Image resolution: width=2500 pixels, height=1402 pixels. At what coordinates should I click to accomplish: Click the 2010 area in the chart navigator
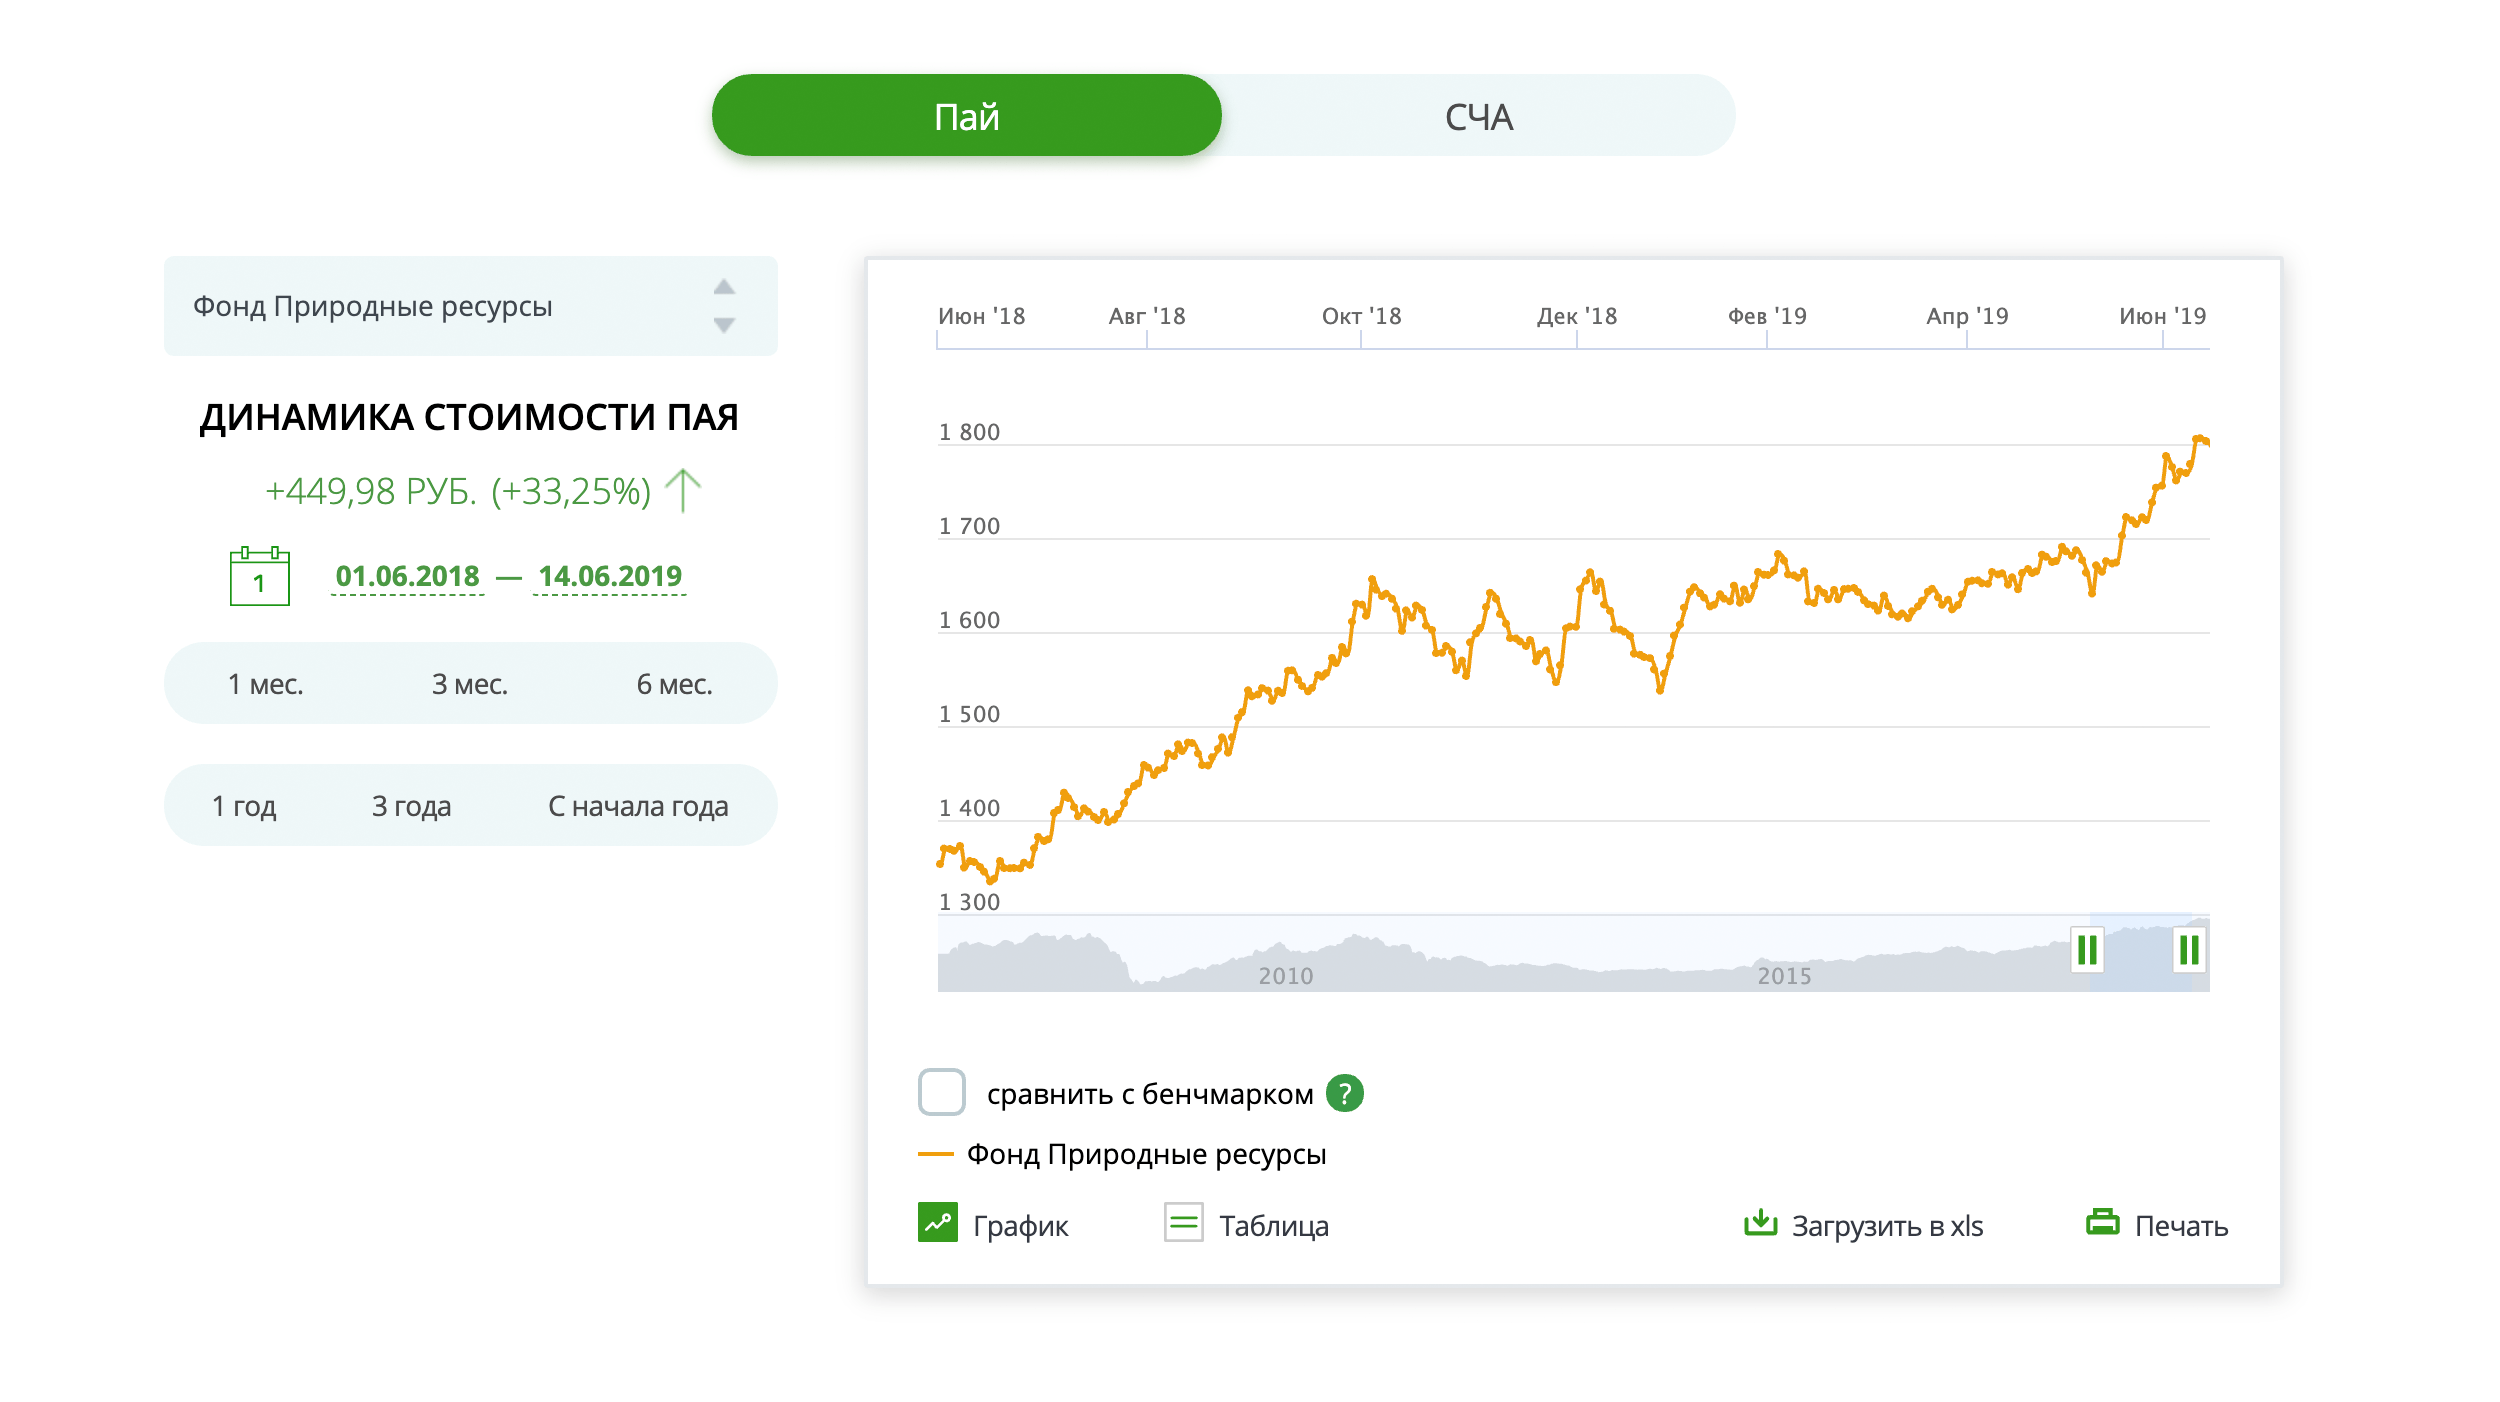(1285, 976)
